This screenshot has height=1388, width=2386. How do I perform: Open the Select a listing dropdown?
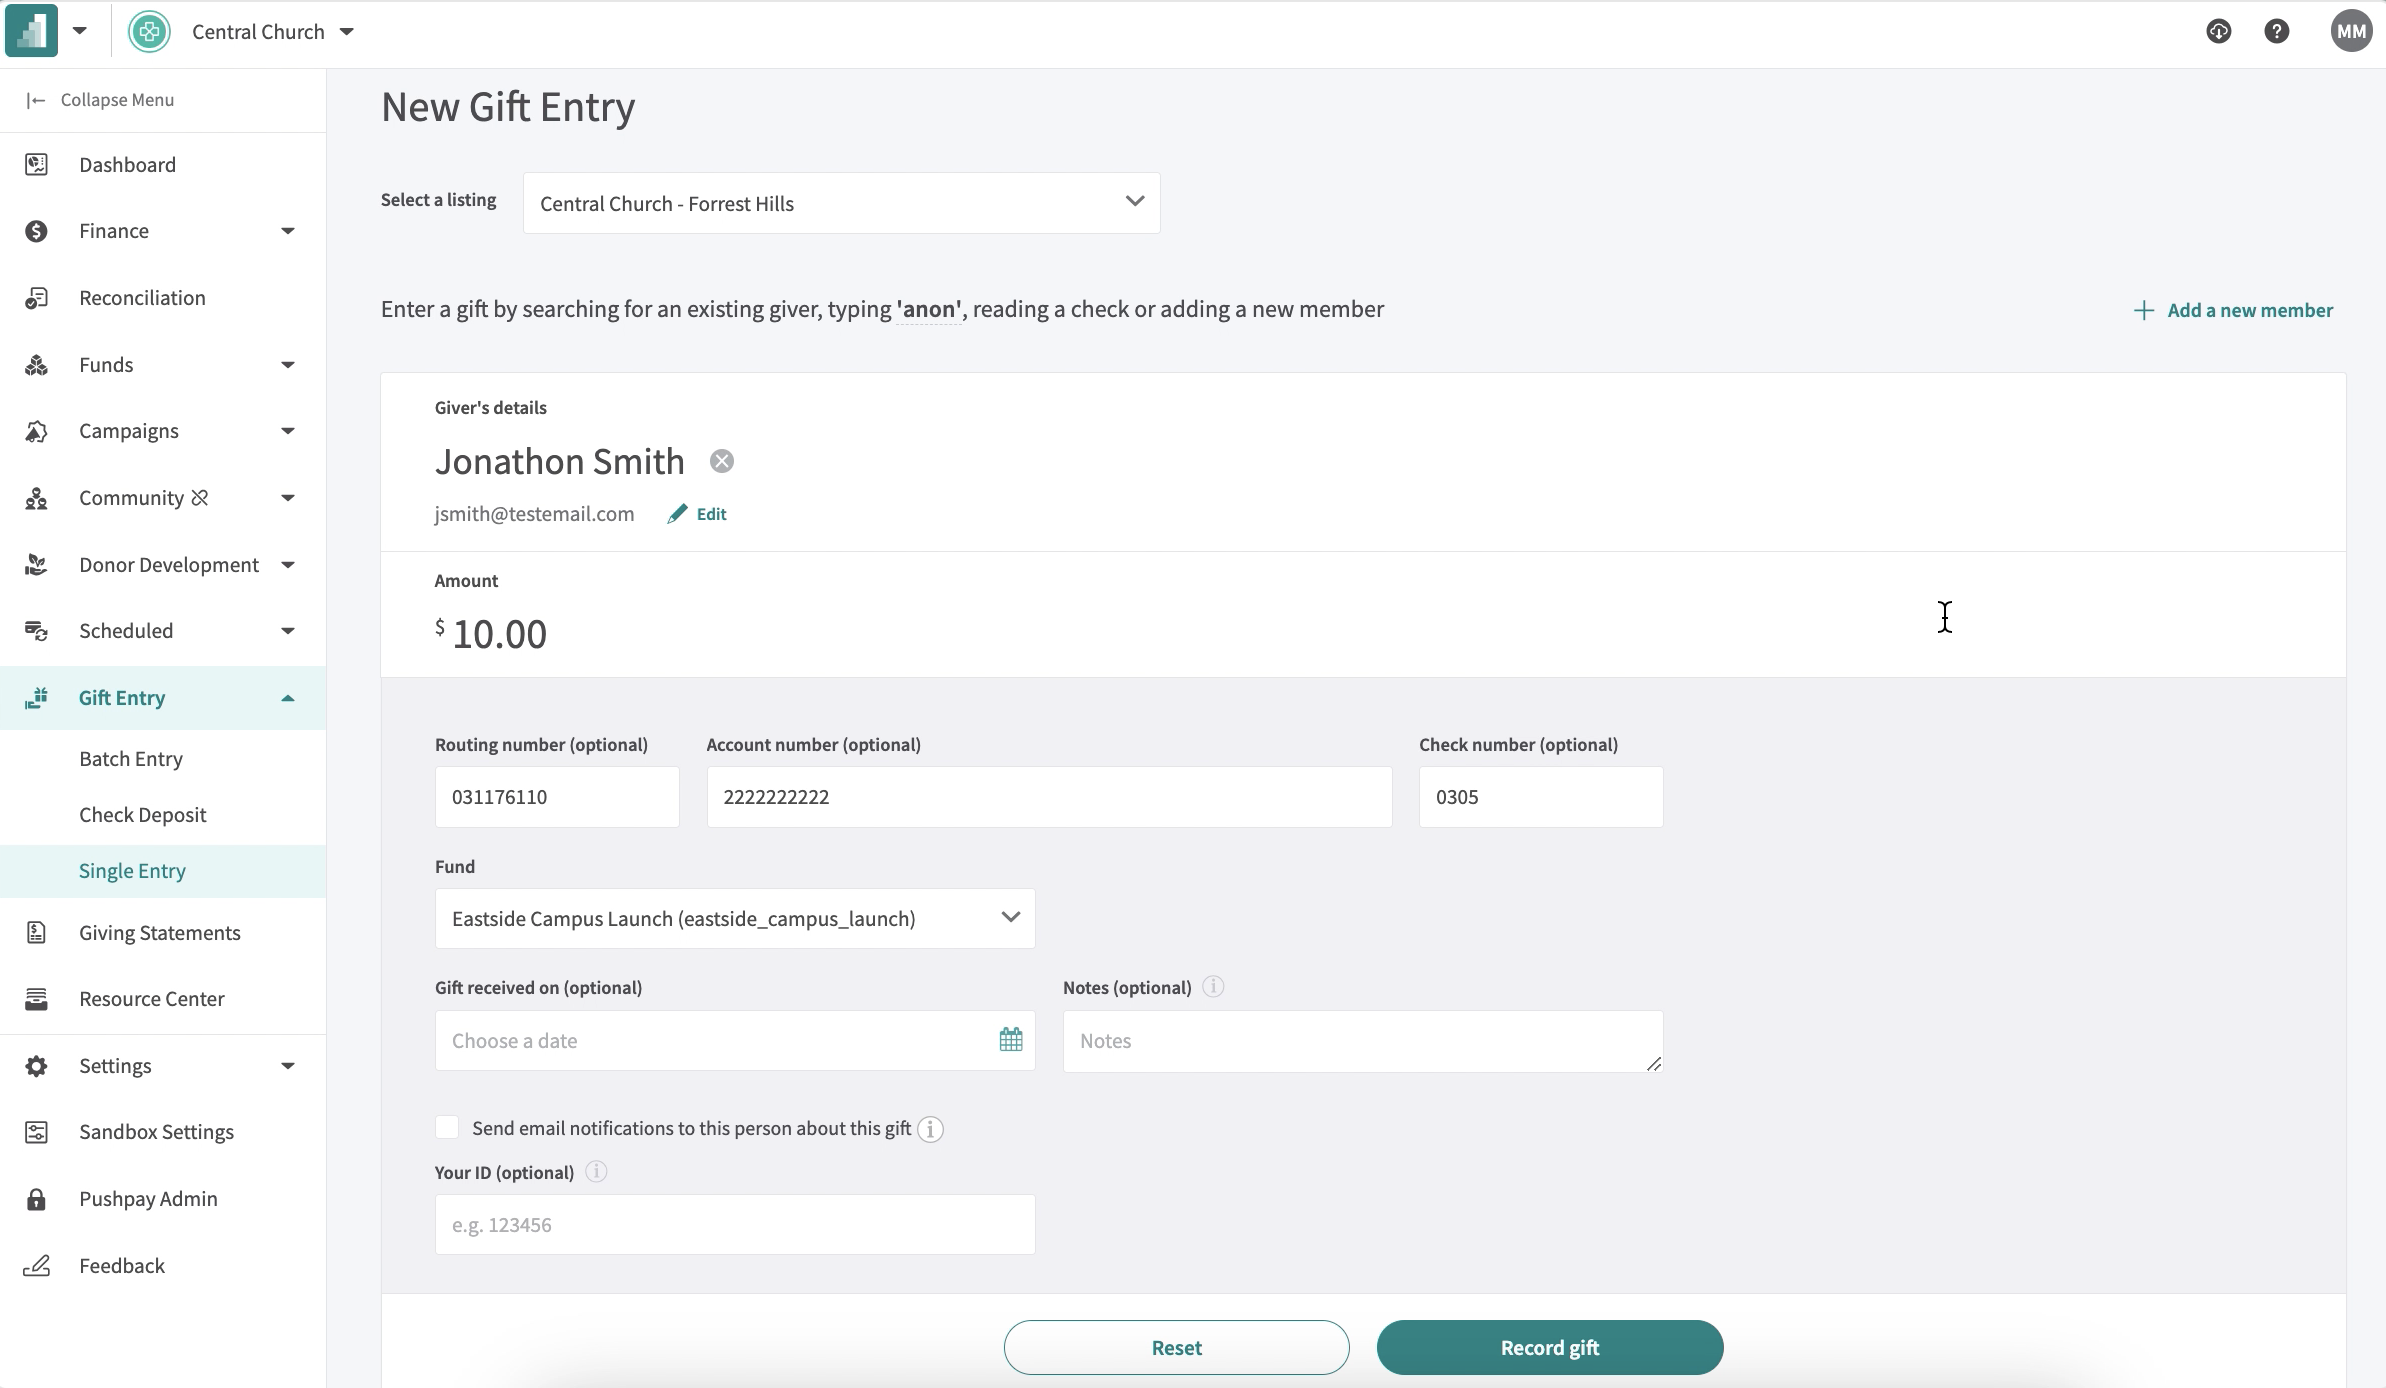click(841, 203)
